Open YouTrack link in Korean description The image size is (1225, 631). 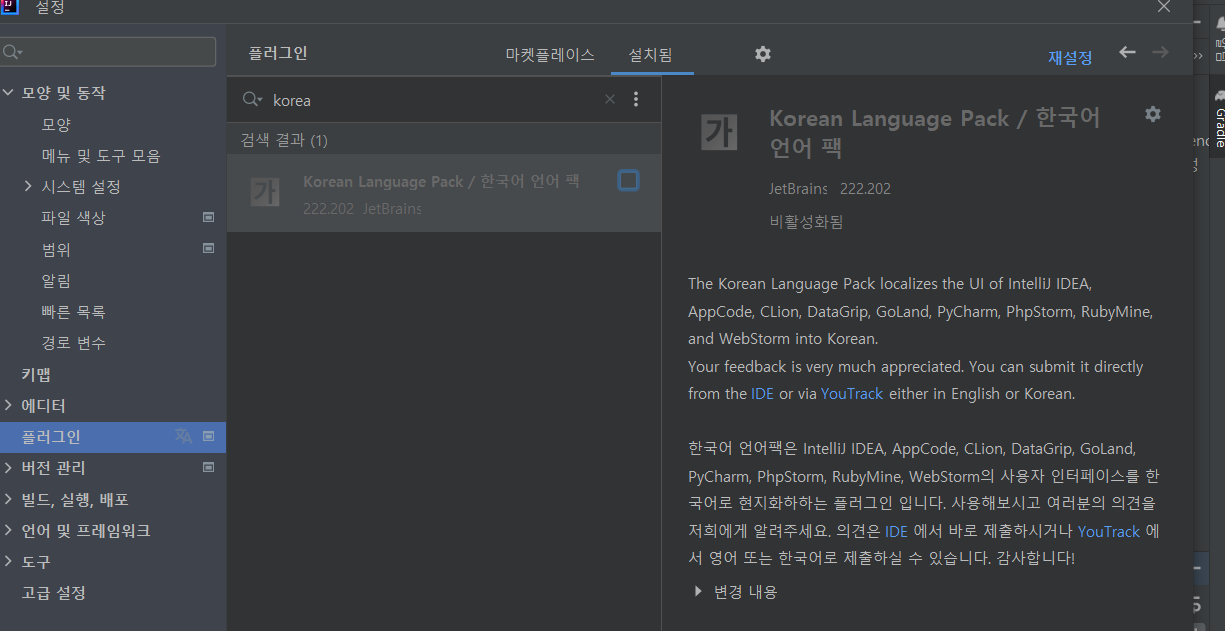click(1109, 532)
